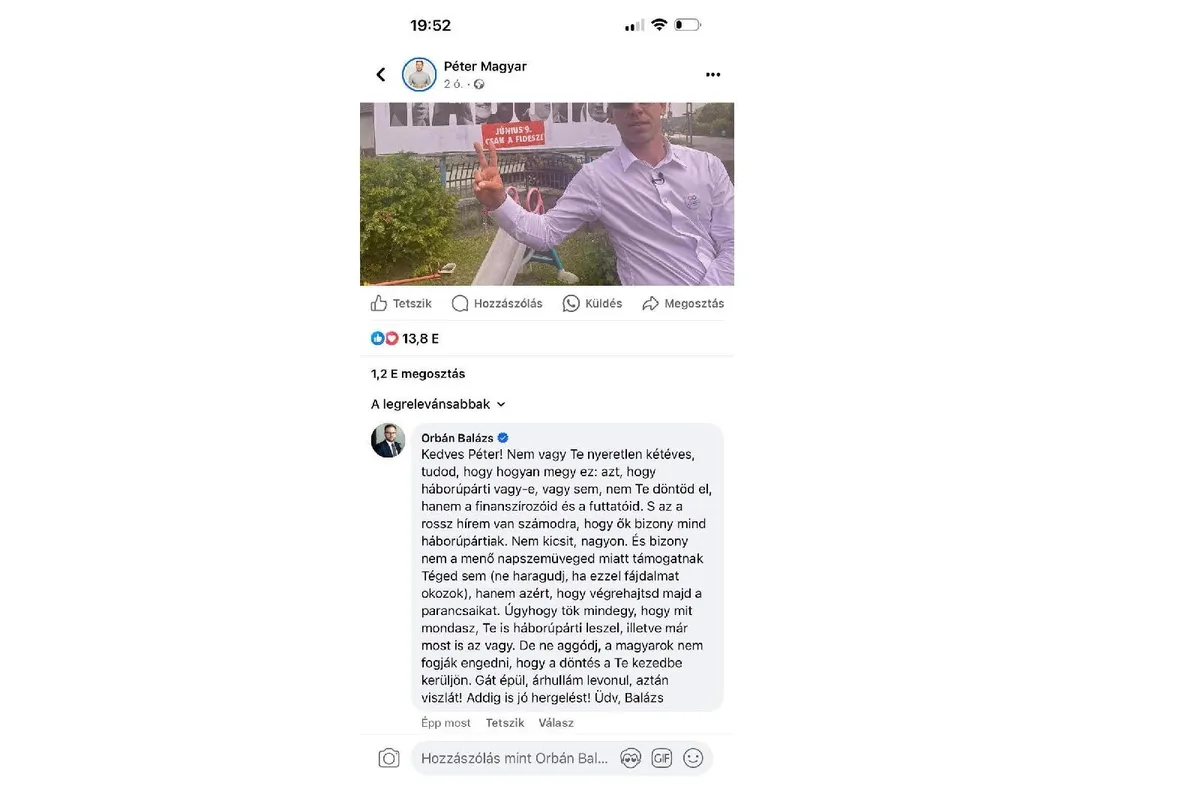
Task: Tap the Tetszik thumbs-up icon
Action: coord(379,303)
